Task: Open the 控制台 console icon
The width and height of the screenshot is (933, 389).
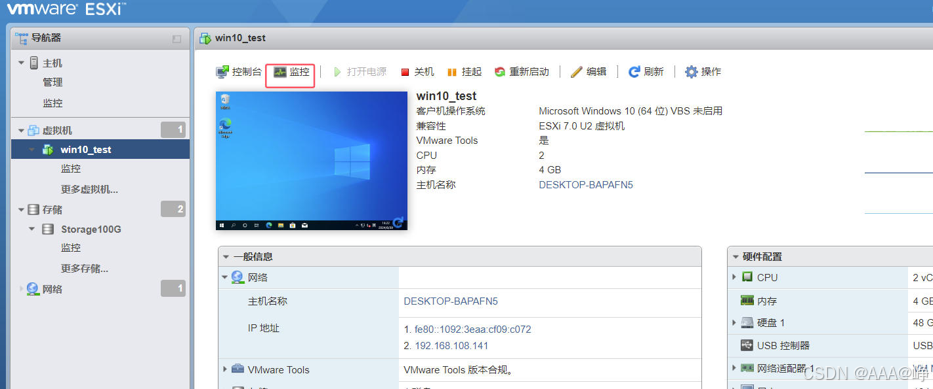Action: (x=222, y=72)
